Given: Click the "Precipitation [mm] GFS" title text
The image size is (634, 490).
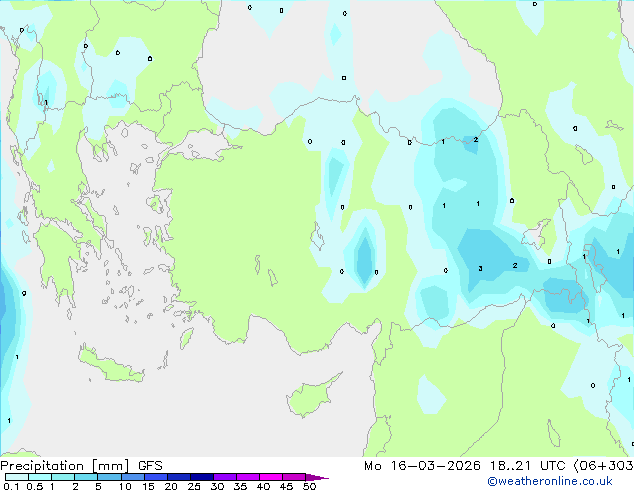Looking at the screenshot, I should (x=81, y=466).
